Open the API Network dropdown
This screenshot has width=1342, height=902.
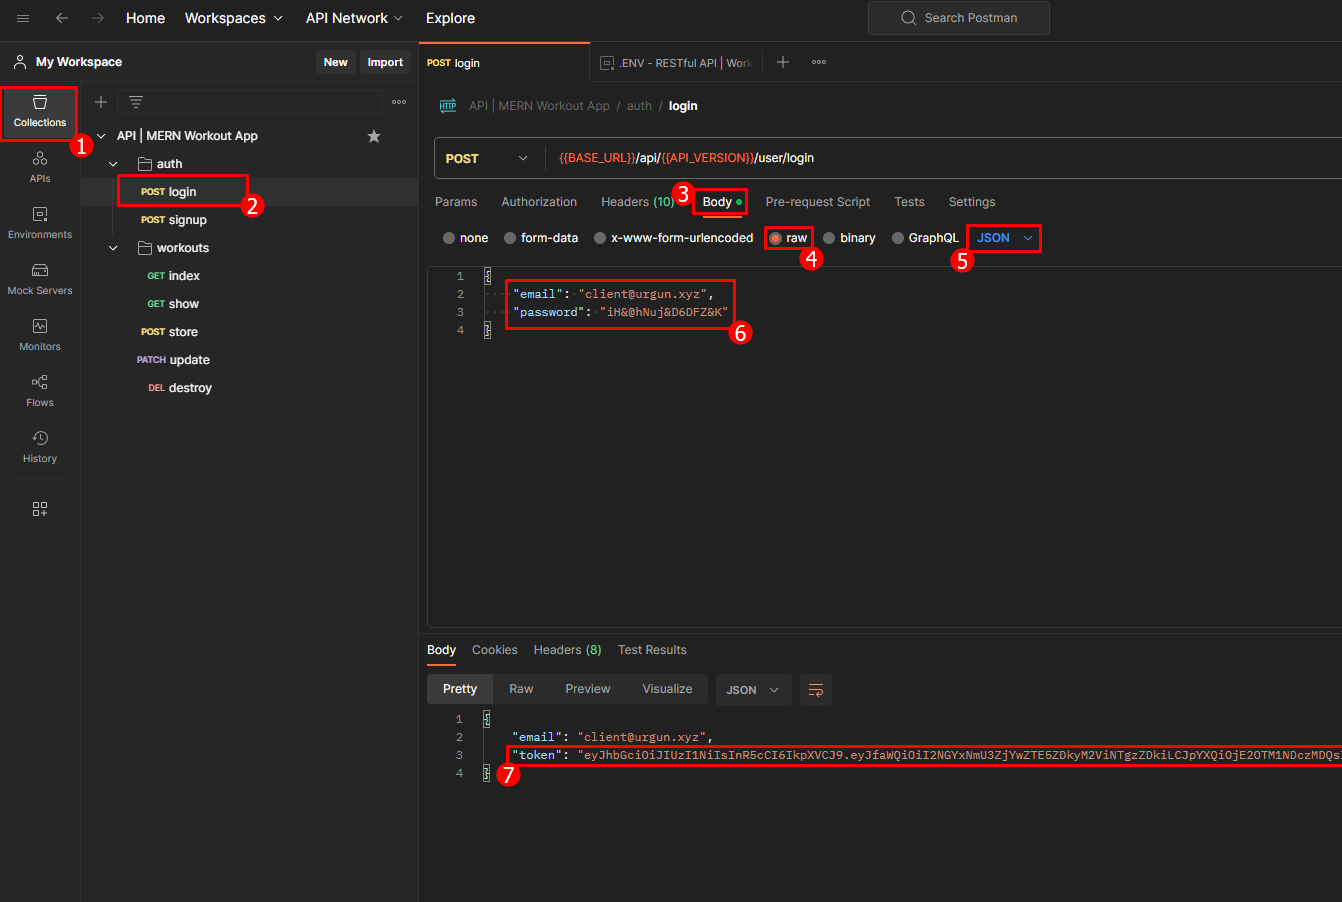point(355,18)
